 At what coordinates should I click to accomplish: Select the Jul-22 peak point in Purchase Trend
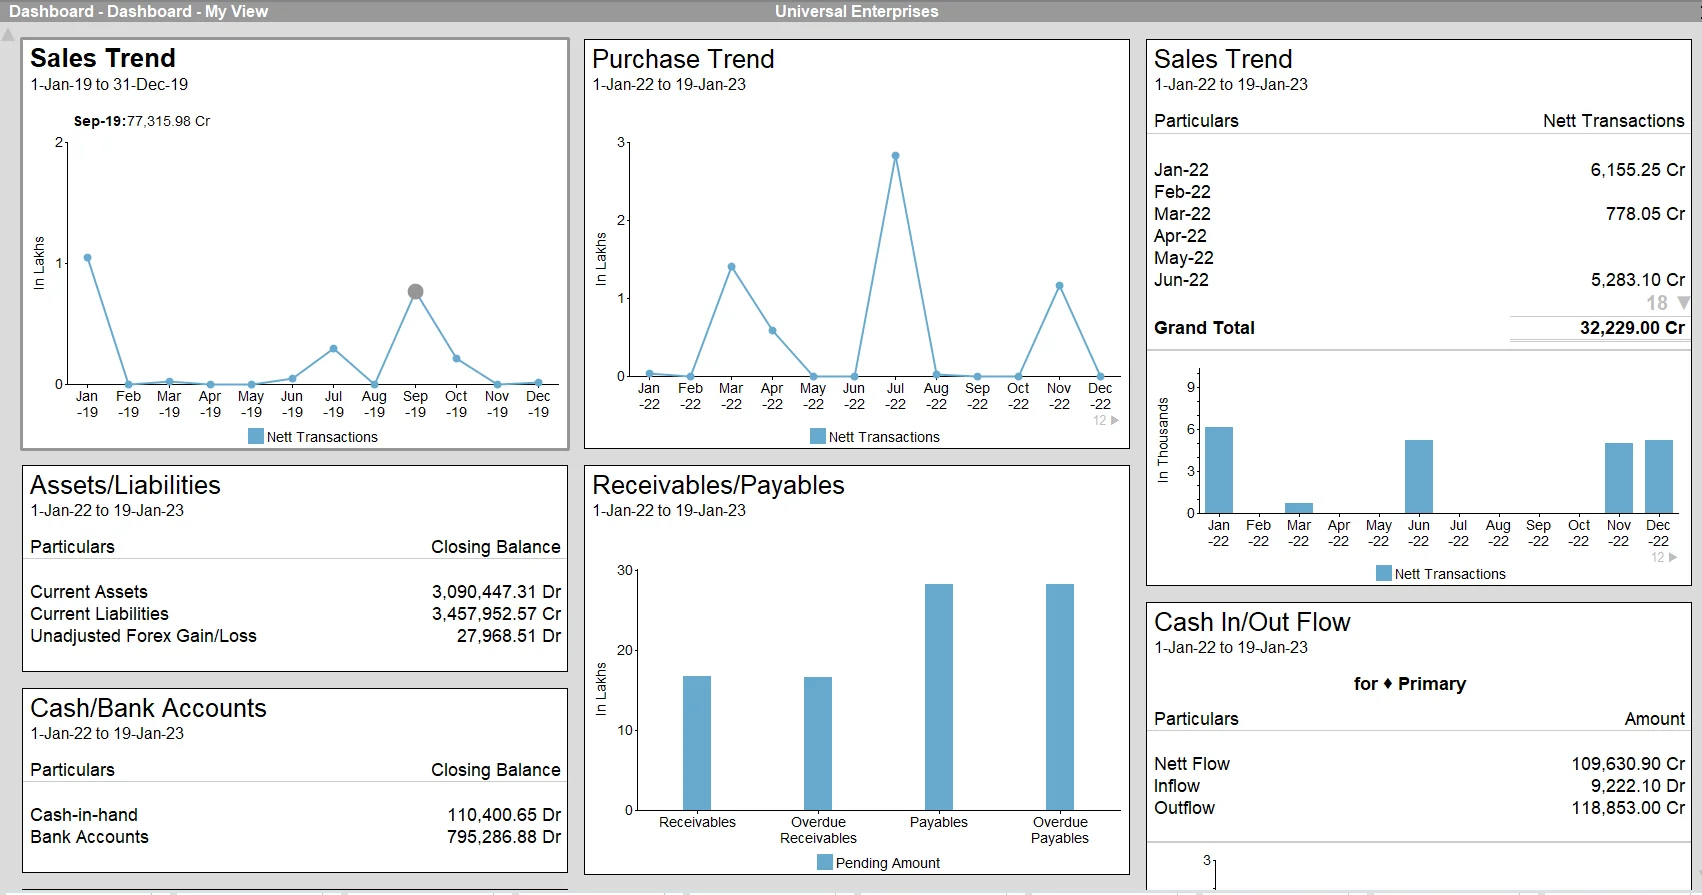point(895,156)
